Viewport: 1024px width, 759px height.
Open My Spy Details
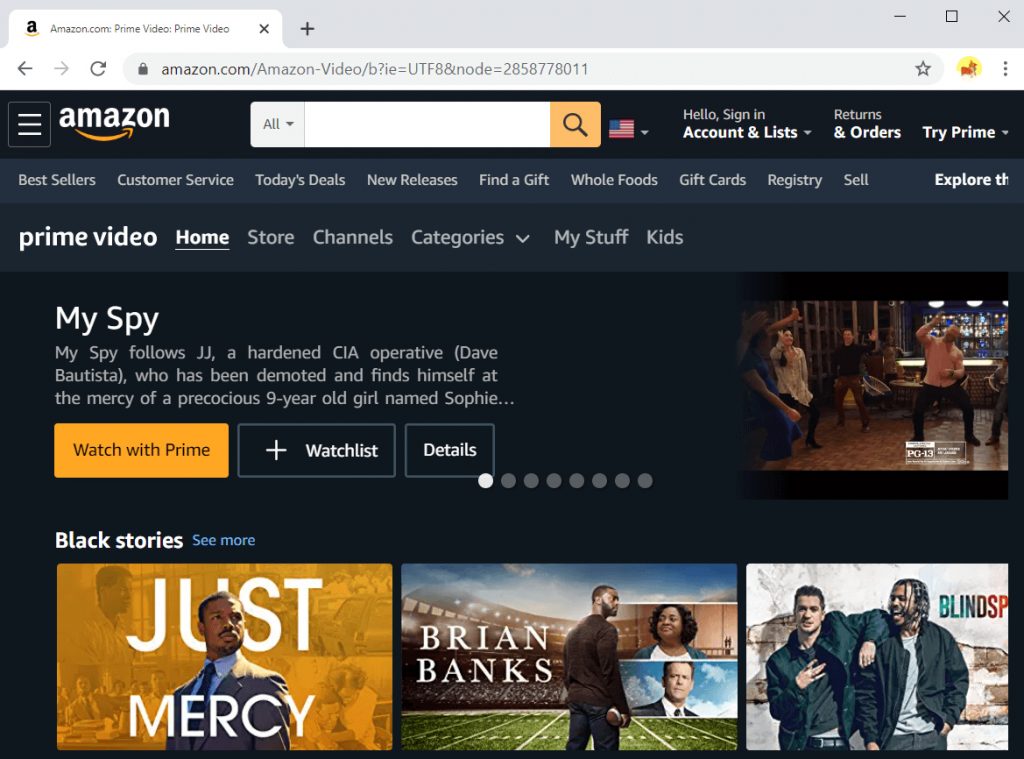pos(449,450)
